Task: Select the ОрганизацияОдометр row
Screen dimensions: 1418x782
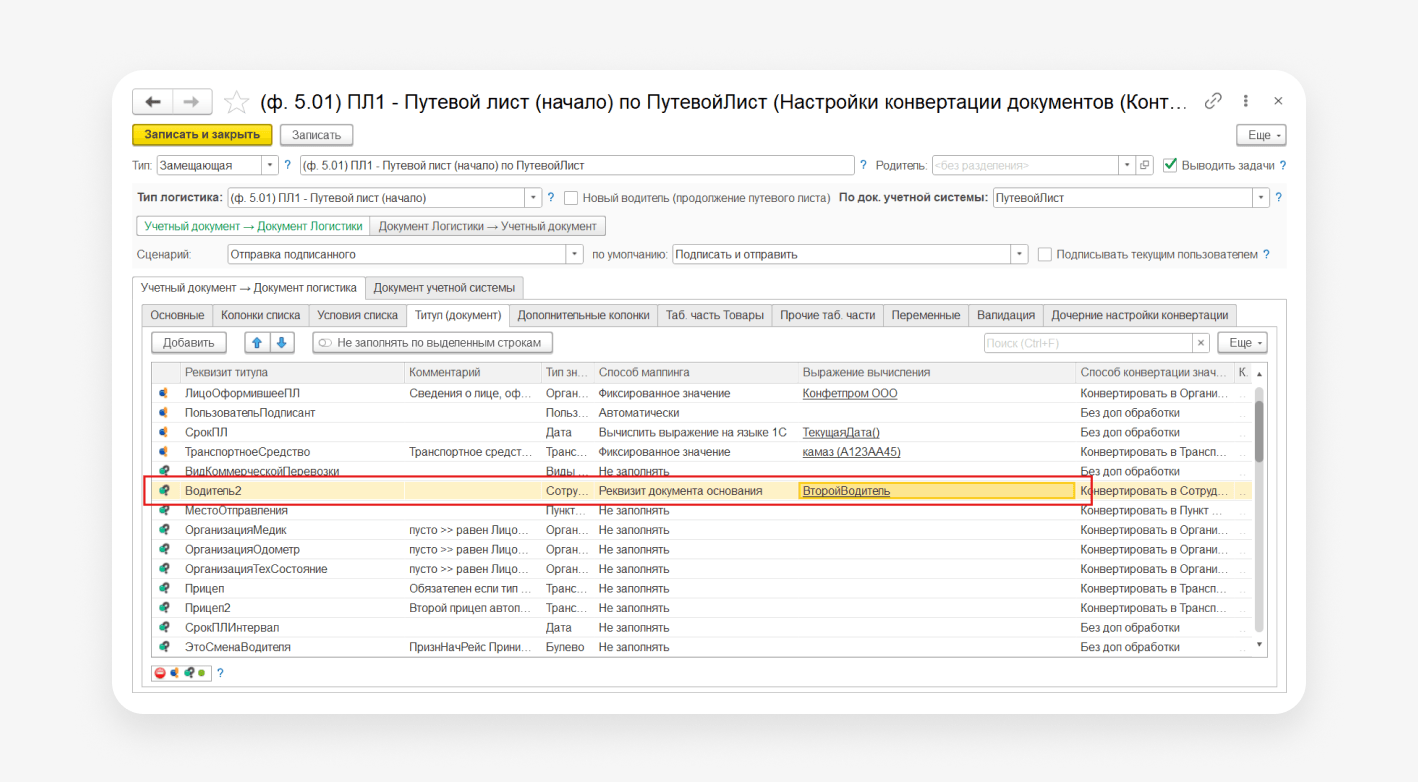Action: coord(700,549)
